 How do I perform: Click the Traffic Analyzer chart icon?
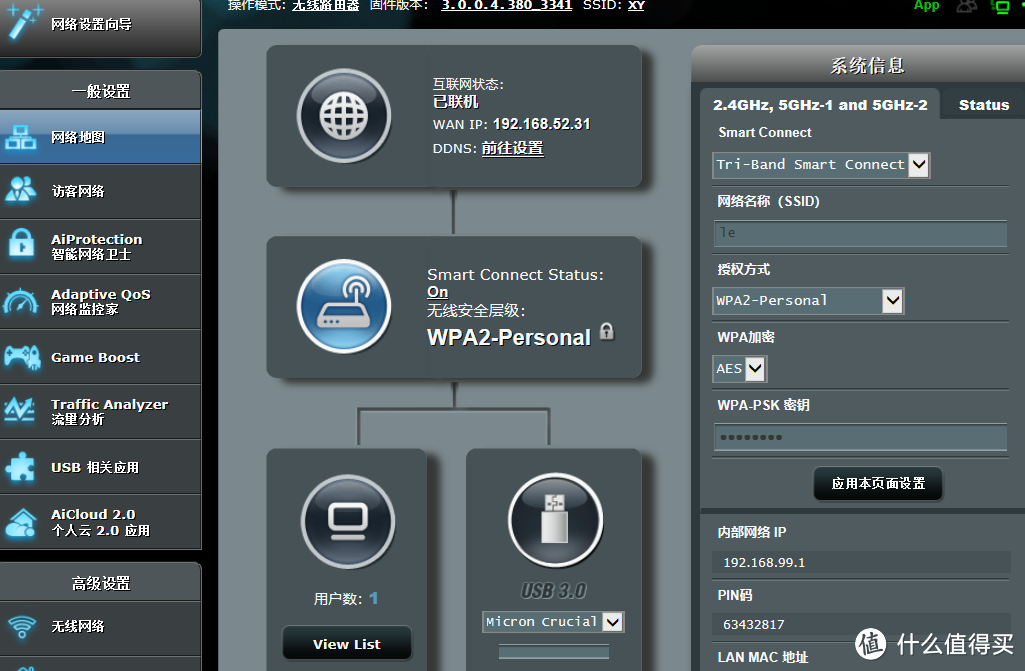coord(20,411)
